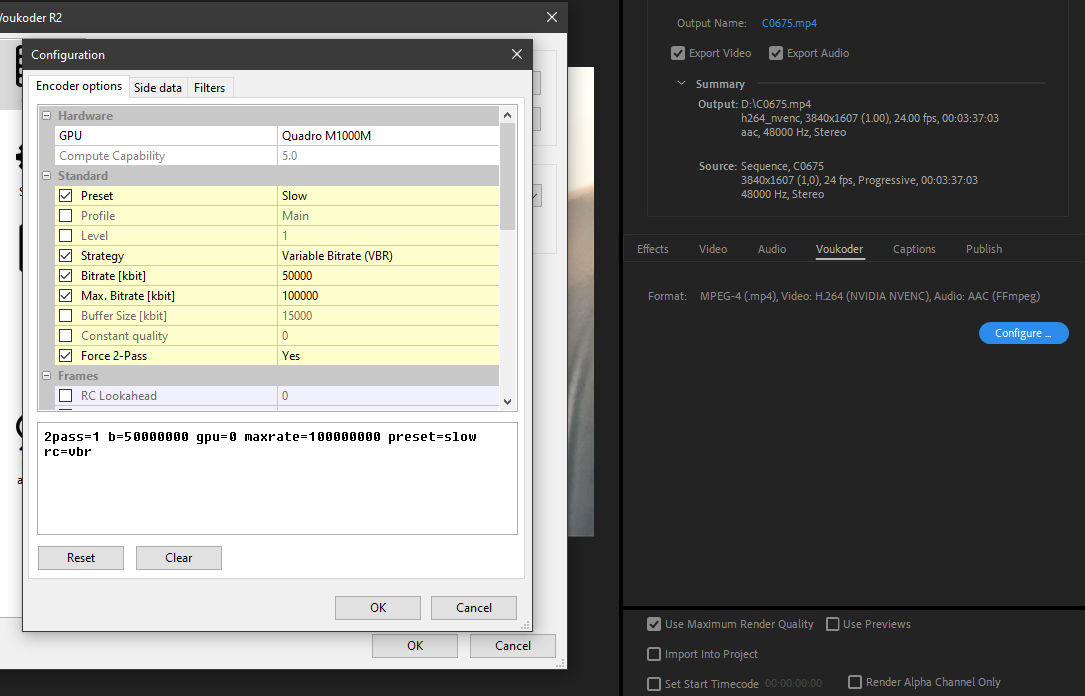Toggle Use Maximum Render Quality
Screen dimensions: 1085x696
tap(653, 624)
